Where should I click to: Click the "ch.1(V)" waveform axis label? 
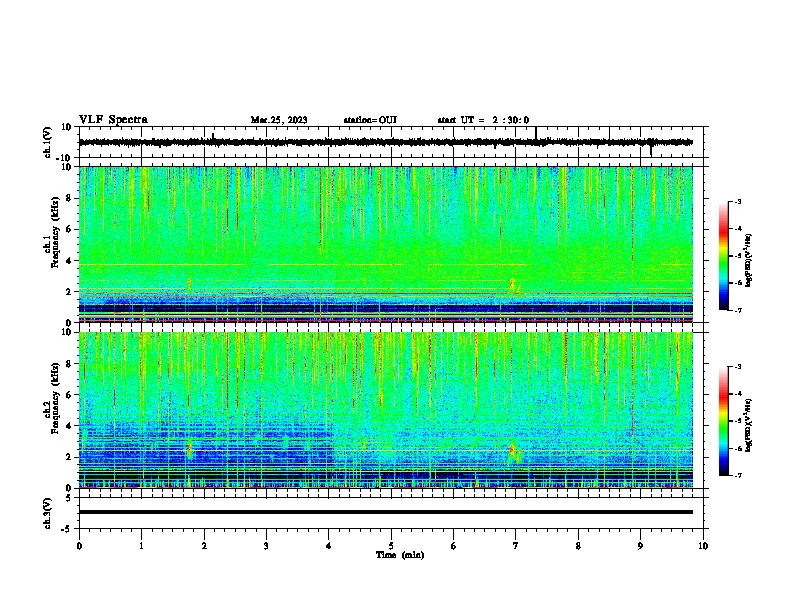tap(47, 142)
